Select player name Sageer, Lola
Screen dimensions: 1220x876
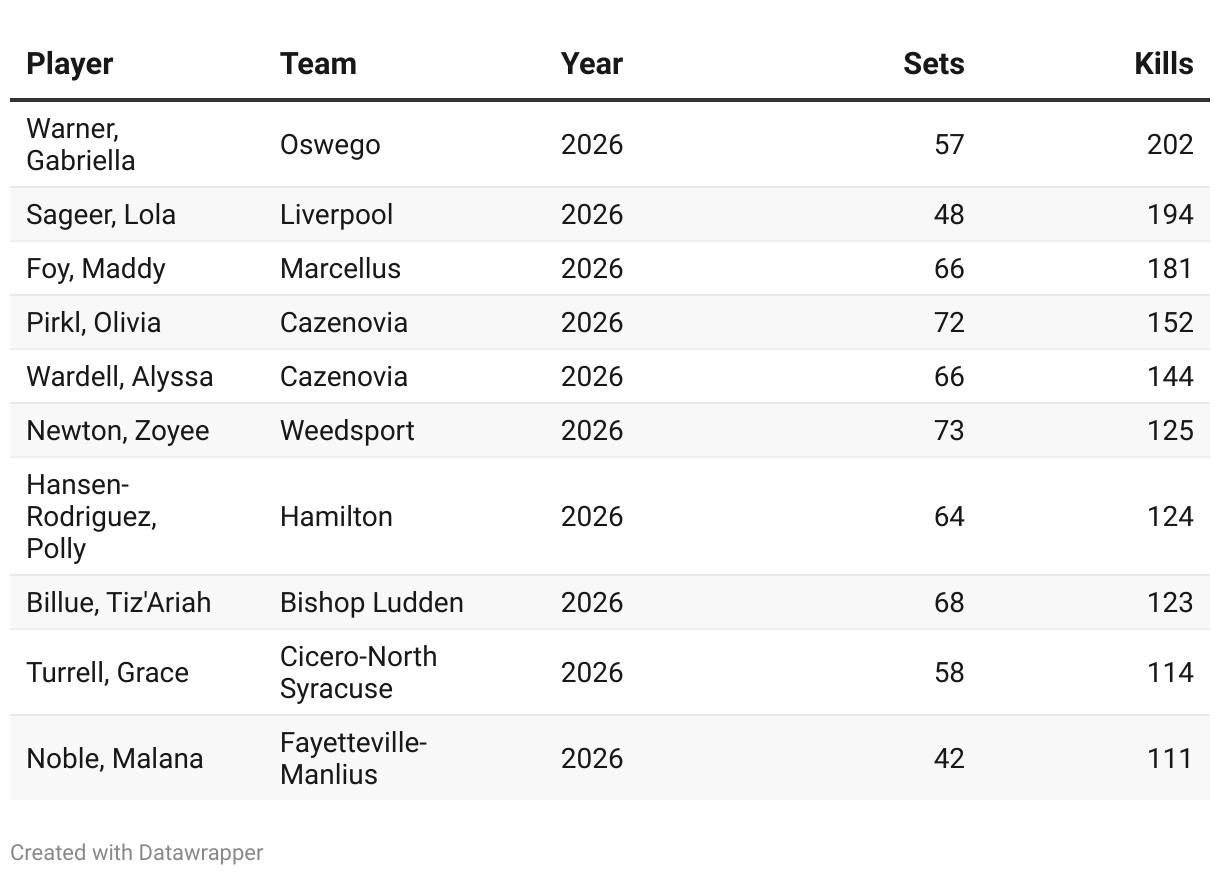click(x=101, y=215)
